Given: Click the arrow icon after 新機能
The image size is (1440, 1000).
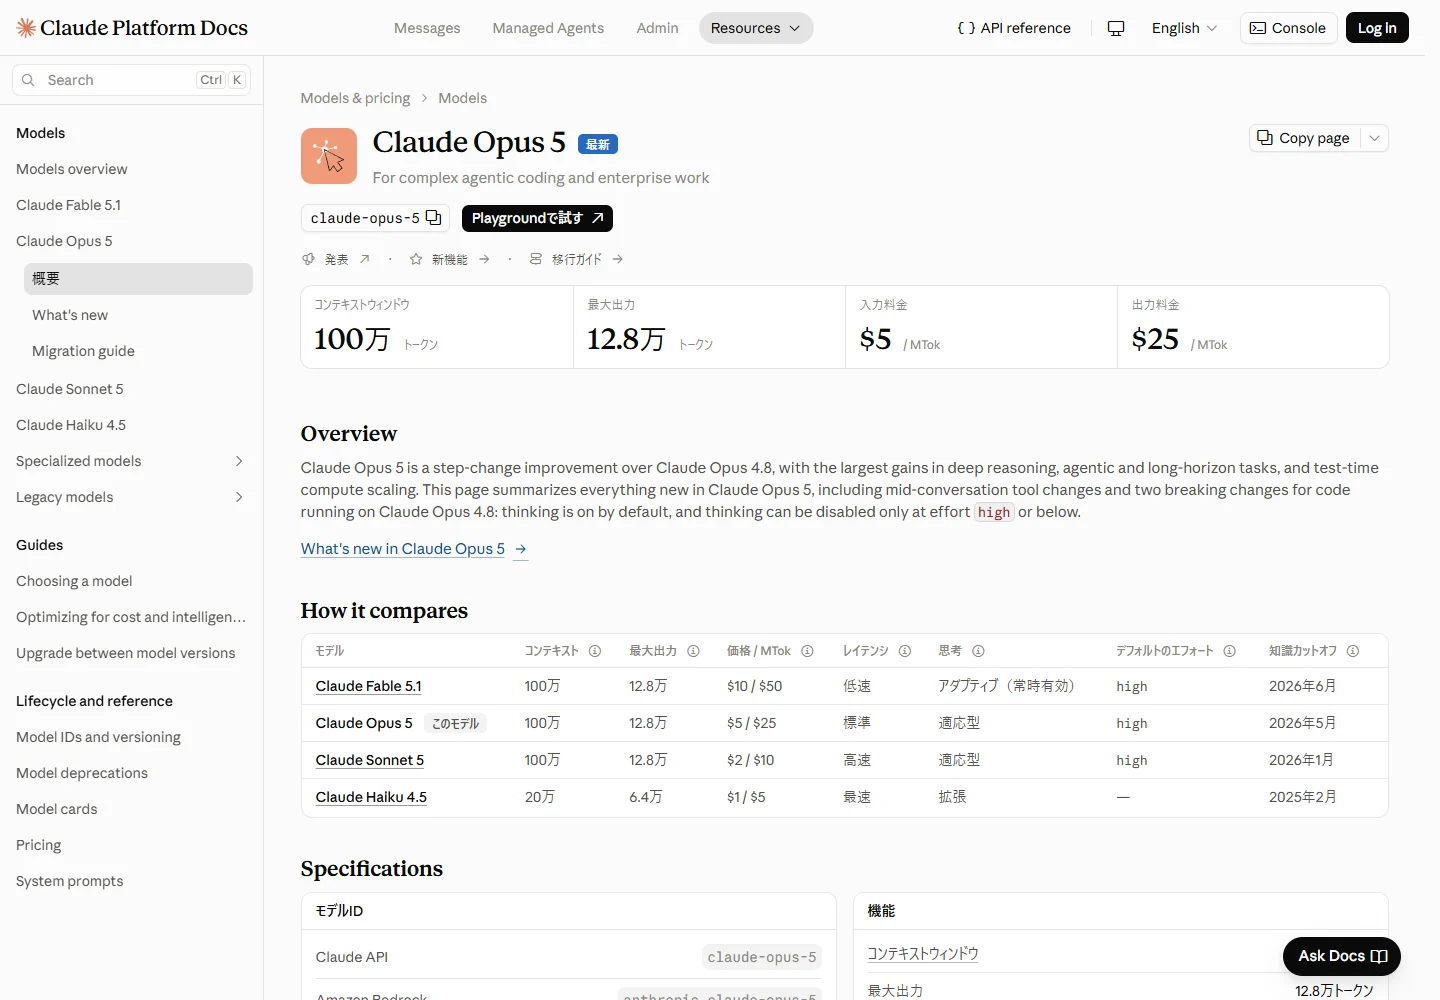Looking at the screenshot, I should click(x=484, y=259).
